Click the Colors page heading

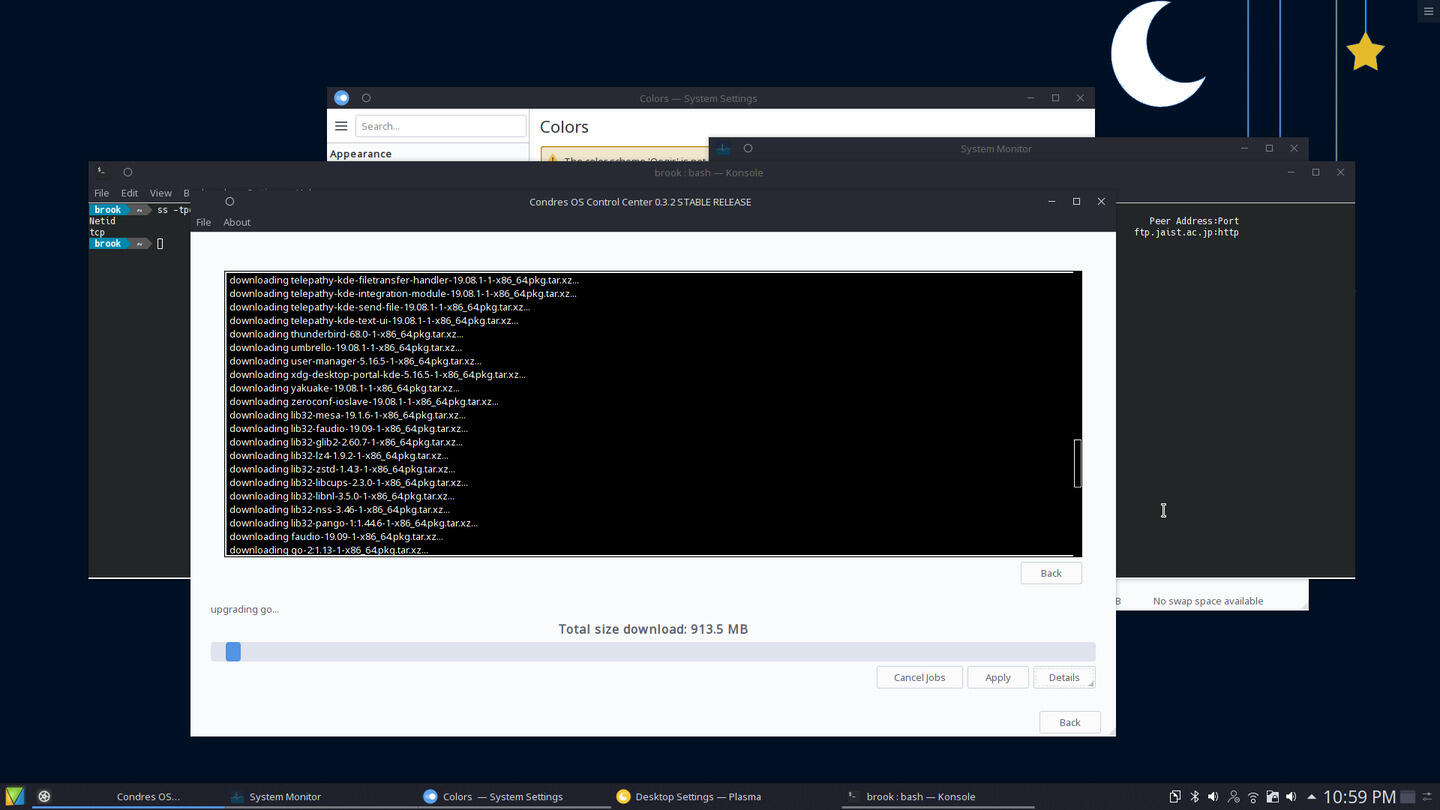(x=564, y=127)
